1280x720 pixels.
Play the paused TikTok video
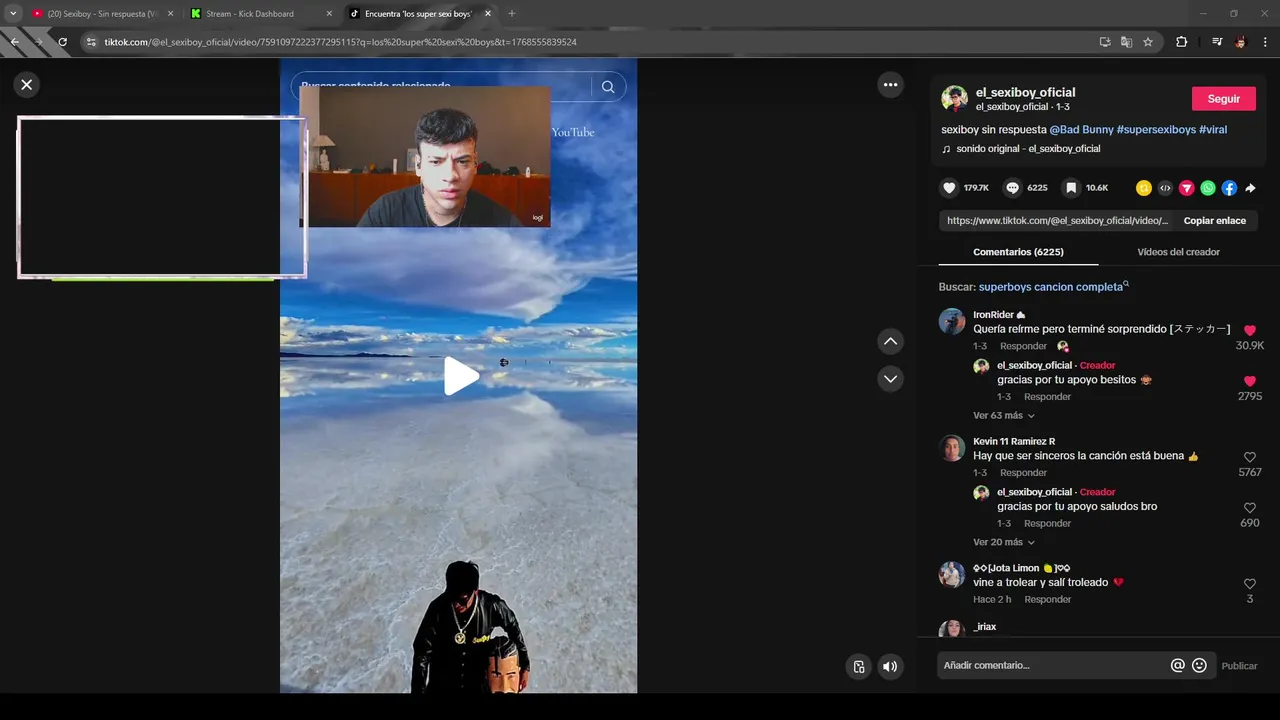point(461,376)
